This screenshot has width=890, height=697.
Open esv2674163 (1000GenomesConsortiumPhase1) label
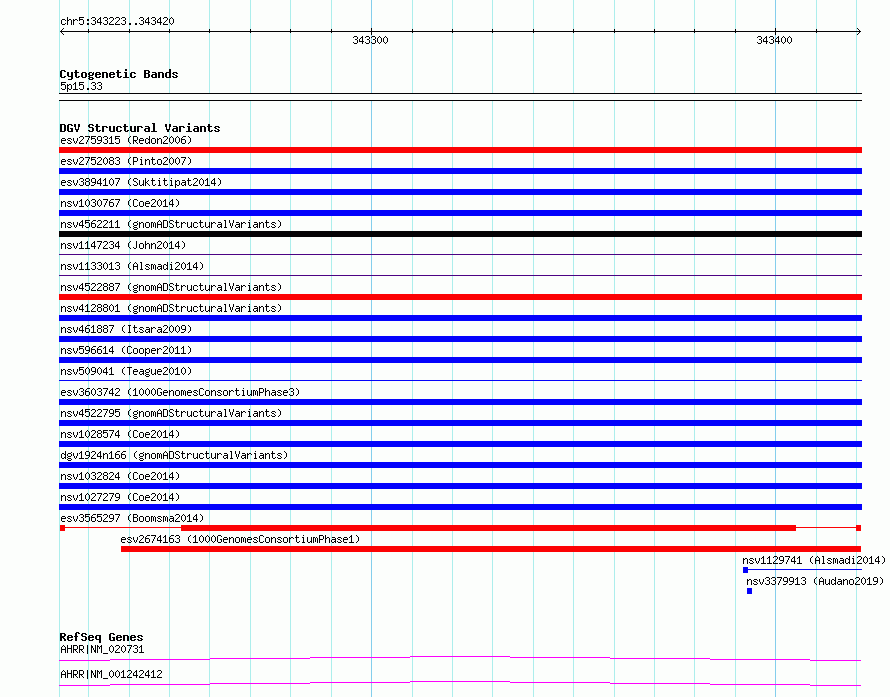tap(240, 539)
